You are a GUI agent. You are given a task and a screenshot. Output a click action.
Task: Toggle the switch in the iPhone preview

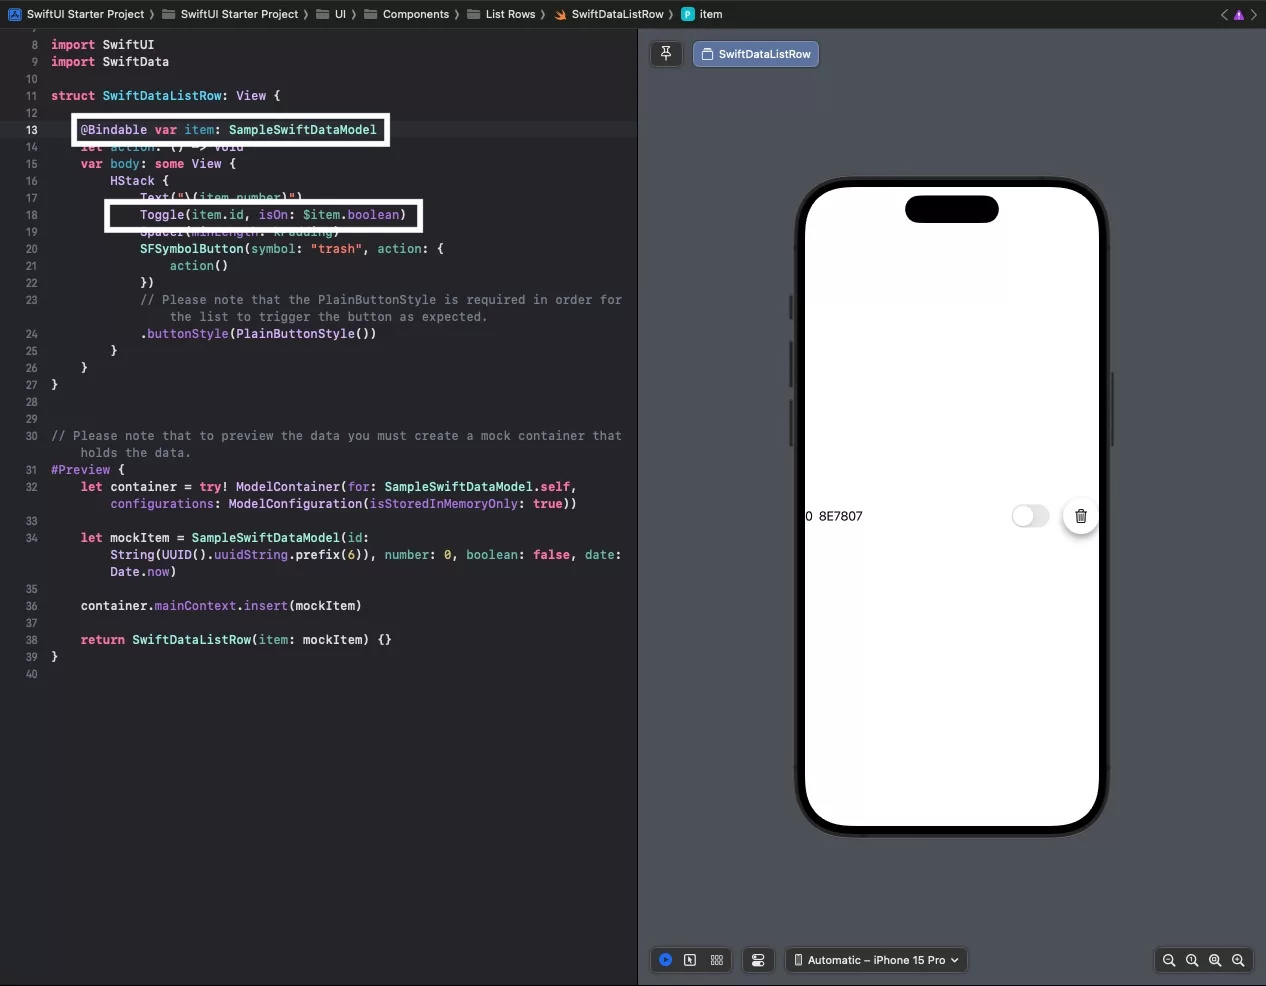(x=1030, y=516)
